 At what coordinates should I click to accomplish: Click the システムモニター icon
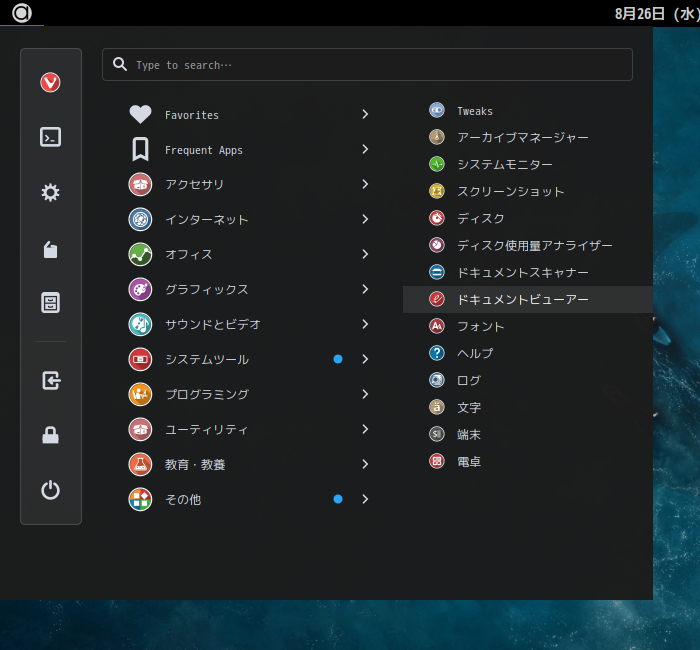(x=437, y=164)
